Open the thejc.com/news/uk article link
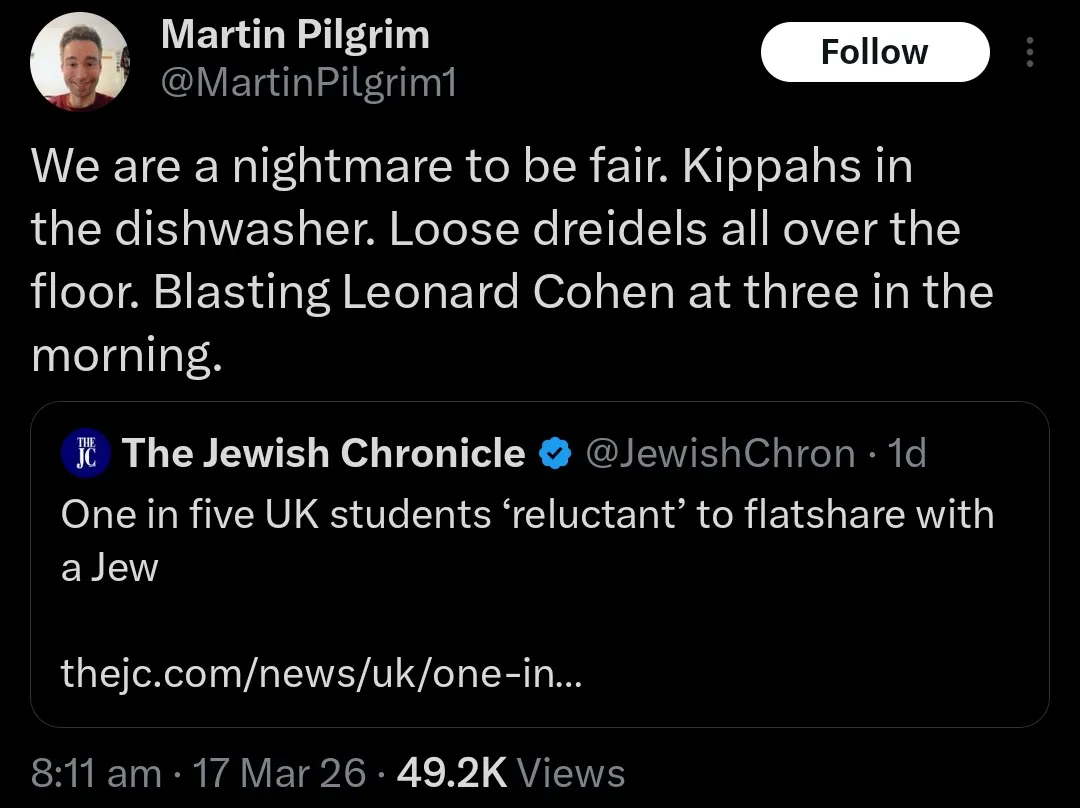This screenshot has height=808, width=1080. click(322, 673)
